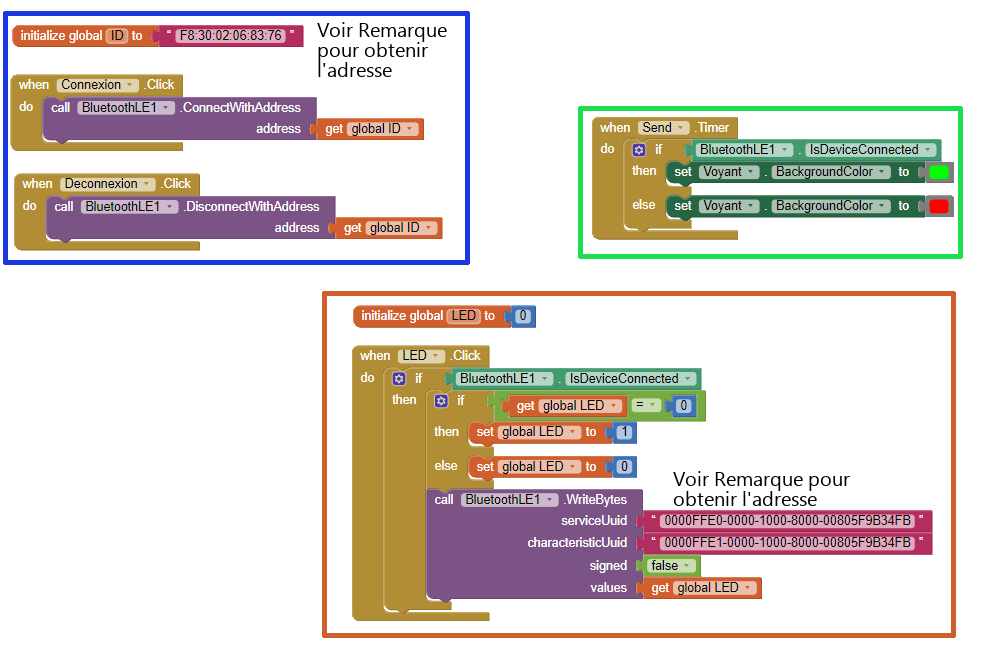
Task: Edit the characteristicUuid 0000FFE1 text value
Action: click(x=786, y=543)
